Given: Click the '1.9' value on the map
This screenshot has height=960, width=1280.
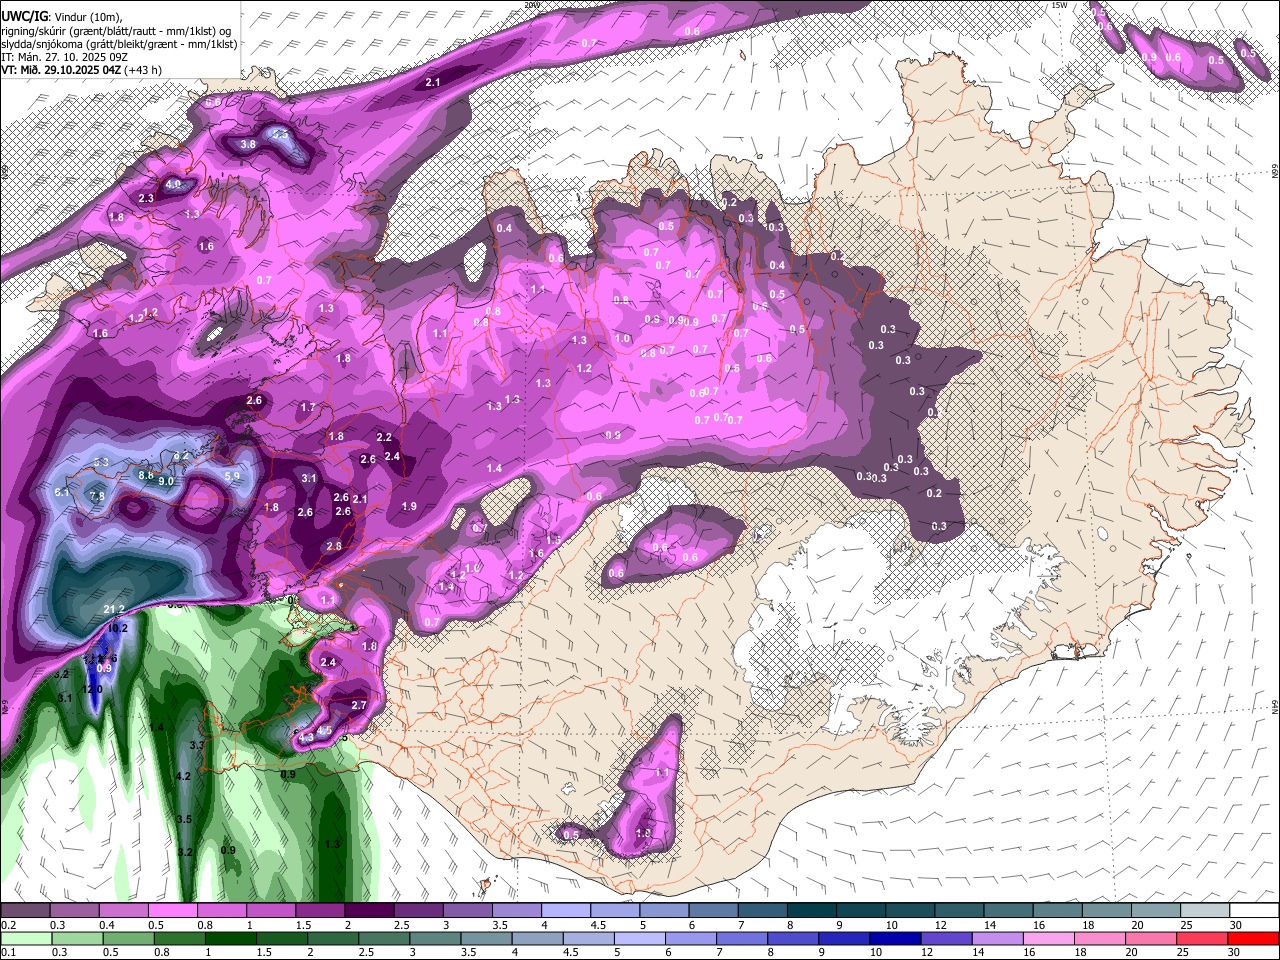Looking at the screenshot, I should 409,506.
